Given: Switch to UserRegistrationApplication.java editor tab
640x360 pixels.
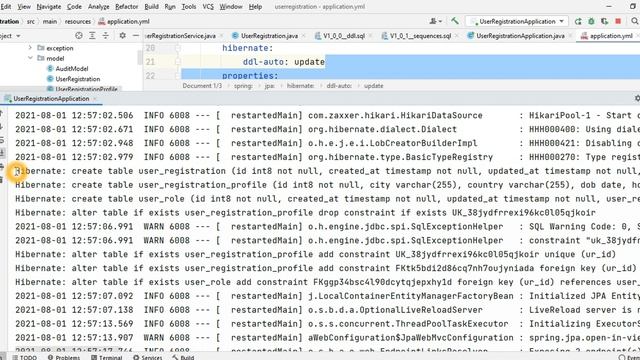Looking at the screenshot, I should coord(520,36).
